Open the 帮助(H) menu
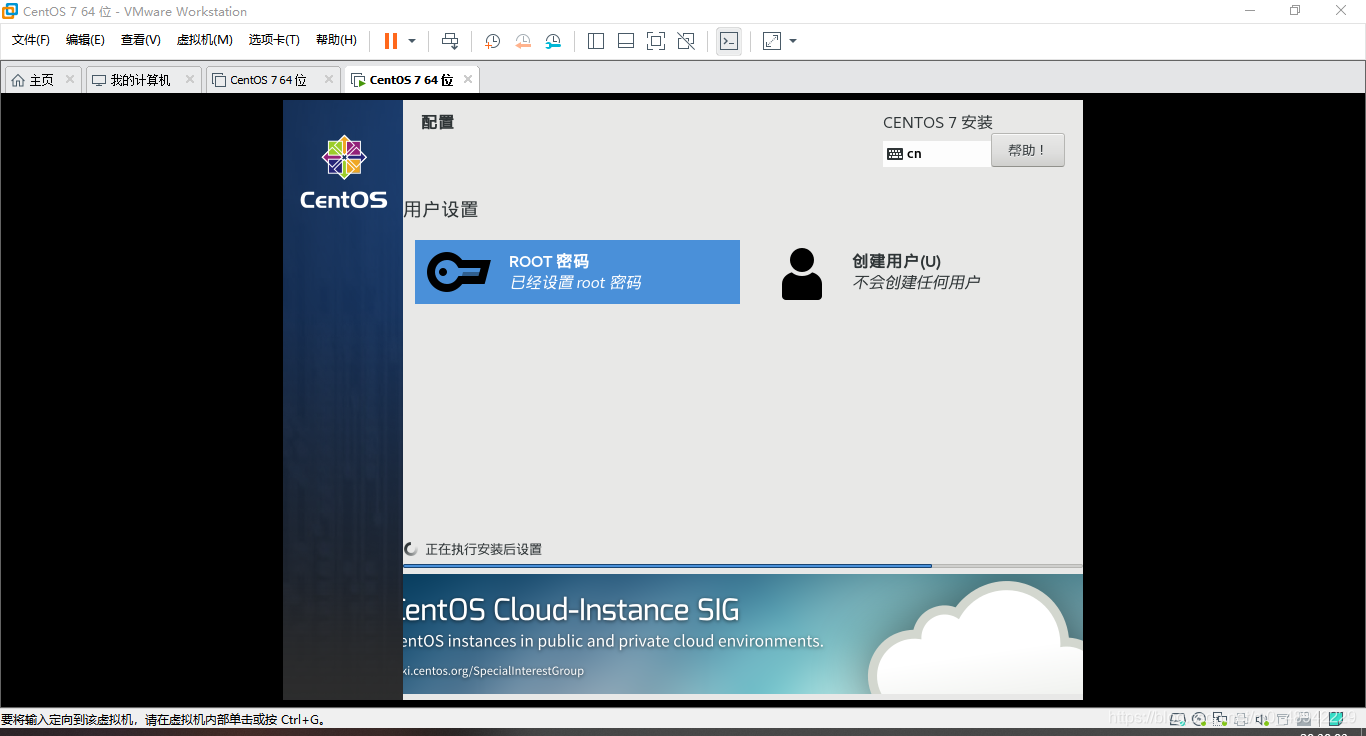The width and height of the screenshot is (1366, 736). (x=336, y=40)
